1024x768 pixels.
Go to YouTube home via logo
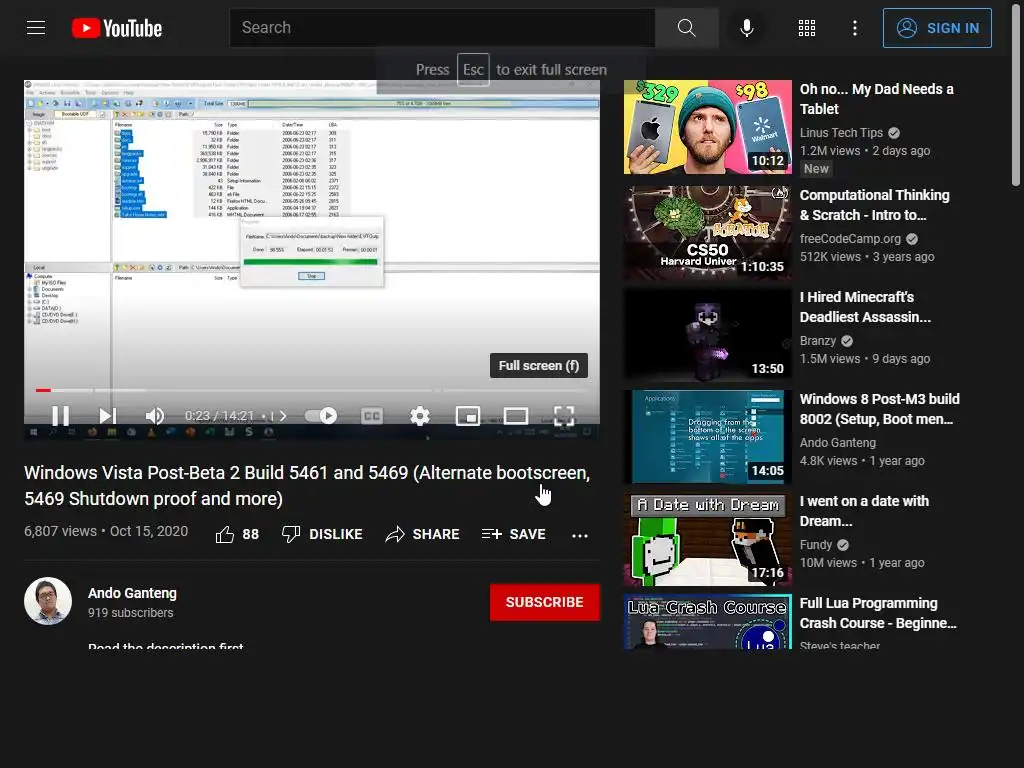[117, 28]
